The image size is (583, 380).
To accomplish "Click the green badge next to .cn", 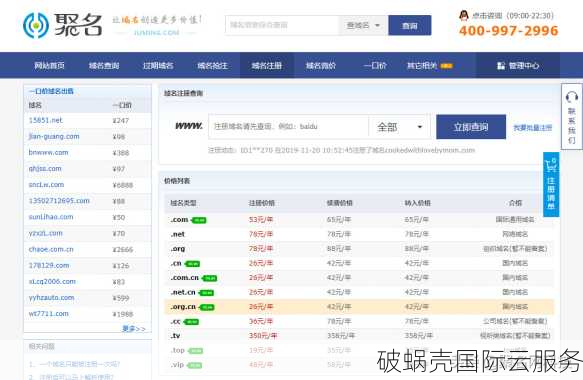I will (192, 264).
